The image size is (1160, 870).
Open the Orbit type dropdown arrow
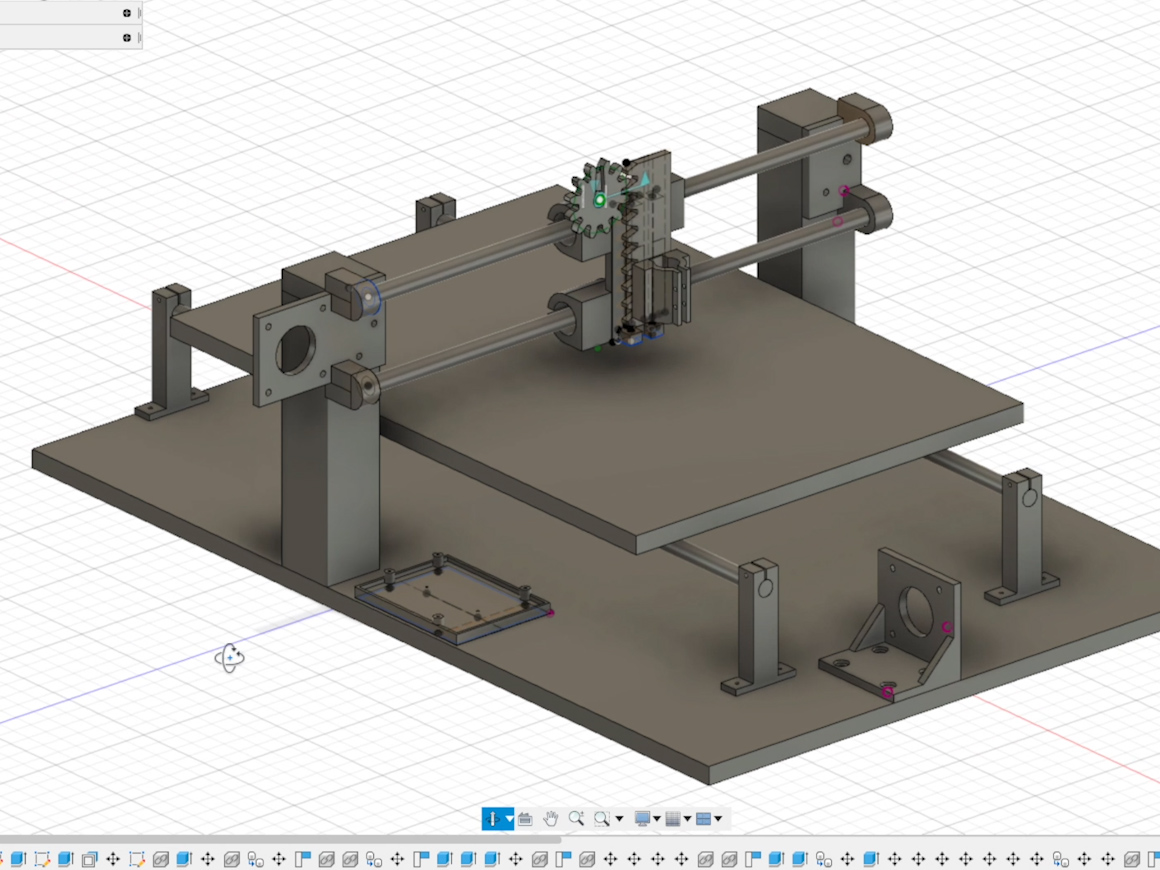[x=509, y=819]
